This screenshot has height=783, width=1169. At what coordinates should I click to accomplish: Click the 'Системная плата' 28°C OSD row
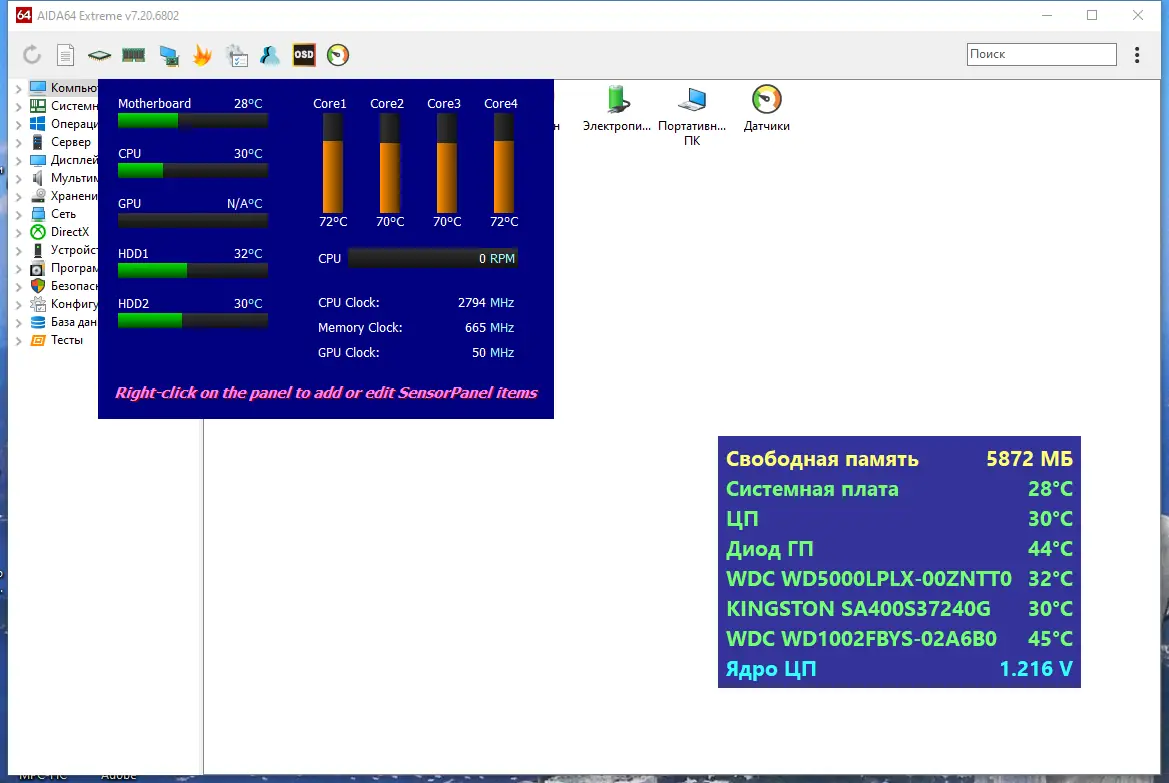coord(899,489)
